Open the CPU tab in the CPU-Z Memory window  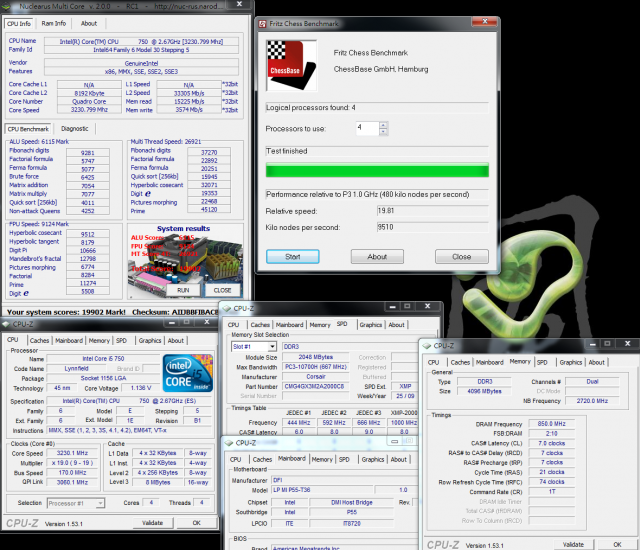point(433,362)
